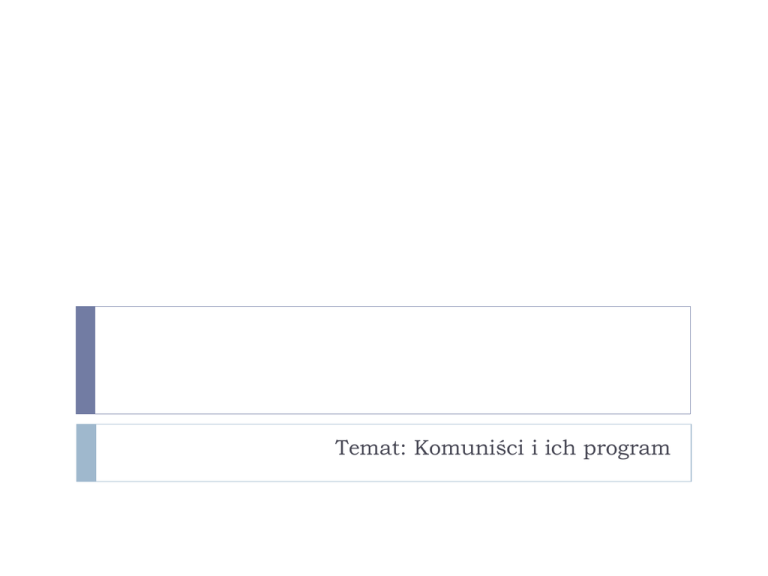This screenshot has width=768, height=576.
Task: Click the gap between title and subtitle boxes
Action: pyautogui.click(x=384, y=419)
